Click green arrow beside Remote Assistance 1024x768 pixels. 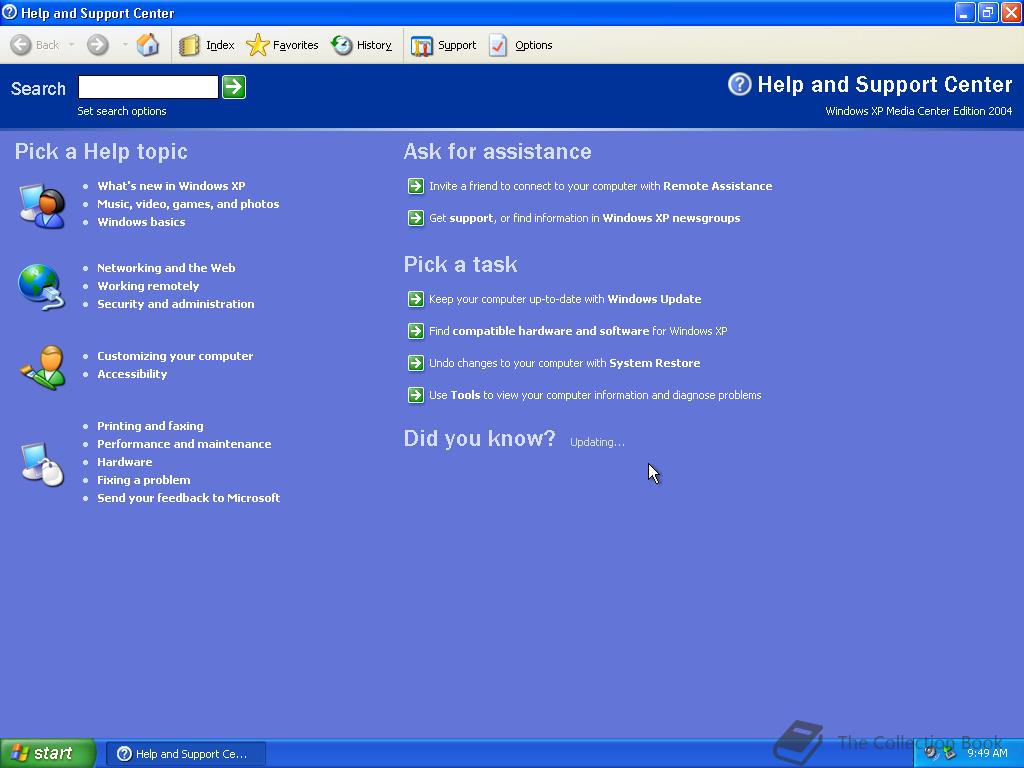click(416, 186)
